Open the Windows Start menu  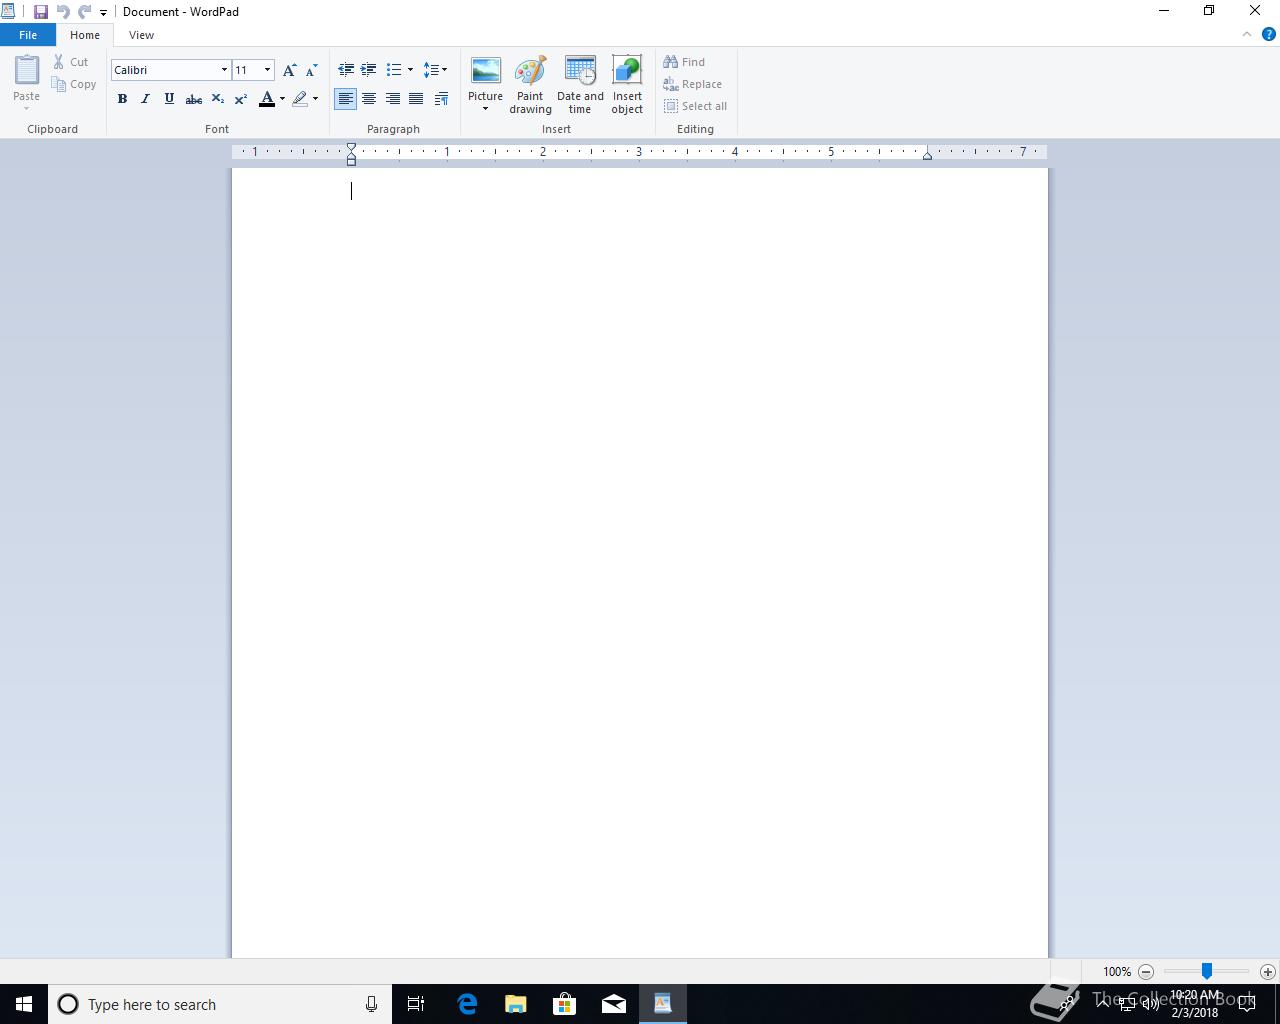pyautogui.click(x=24, y=1004)
